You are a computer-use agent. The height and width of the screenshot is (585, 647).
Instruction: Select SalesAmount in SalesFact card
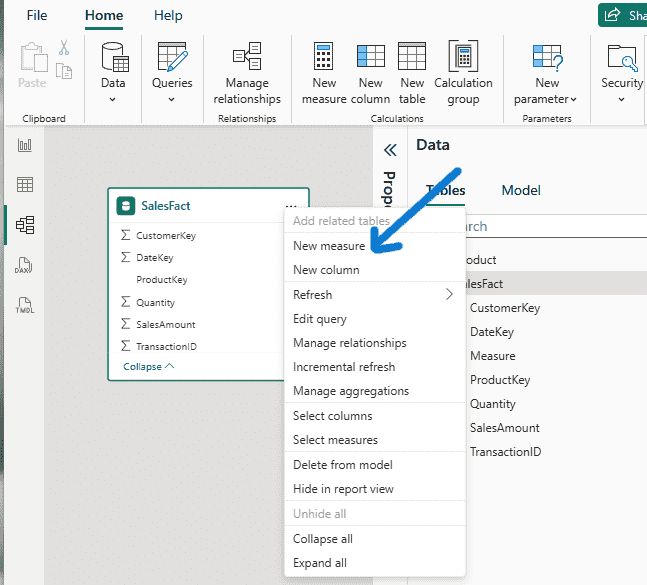(x=166, y=325)
